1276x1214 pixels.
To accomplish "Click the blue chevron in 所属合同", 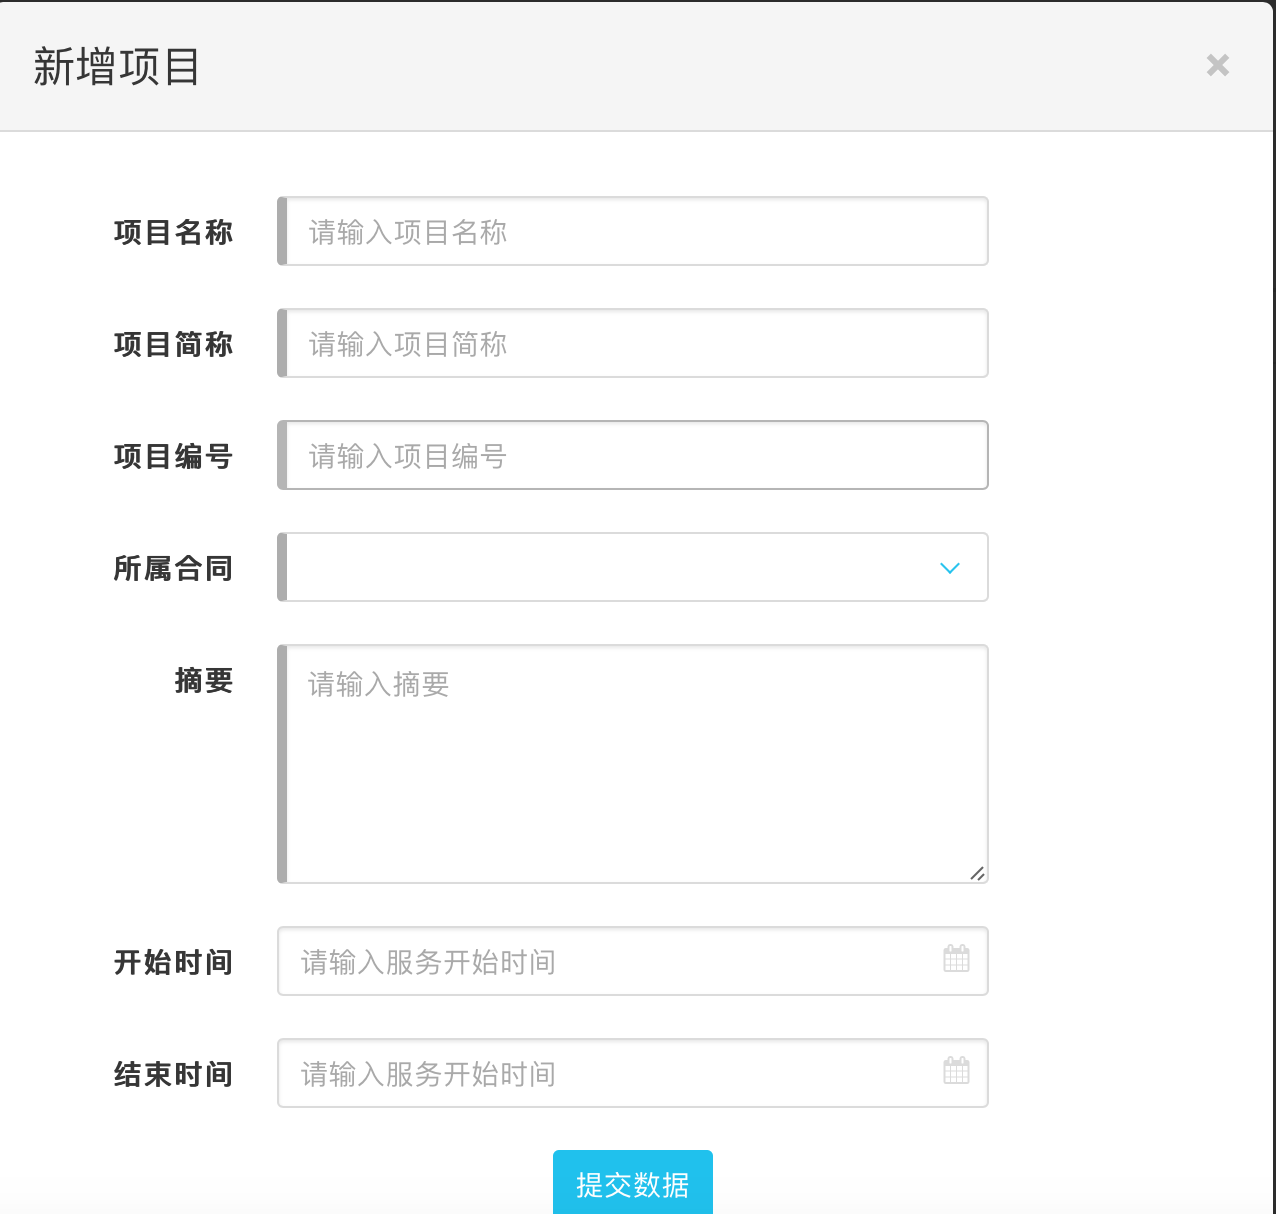I will (949, 568).
